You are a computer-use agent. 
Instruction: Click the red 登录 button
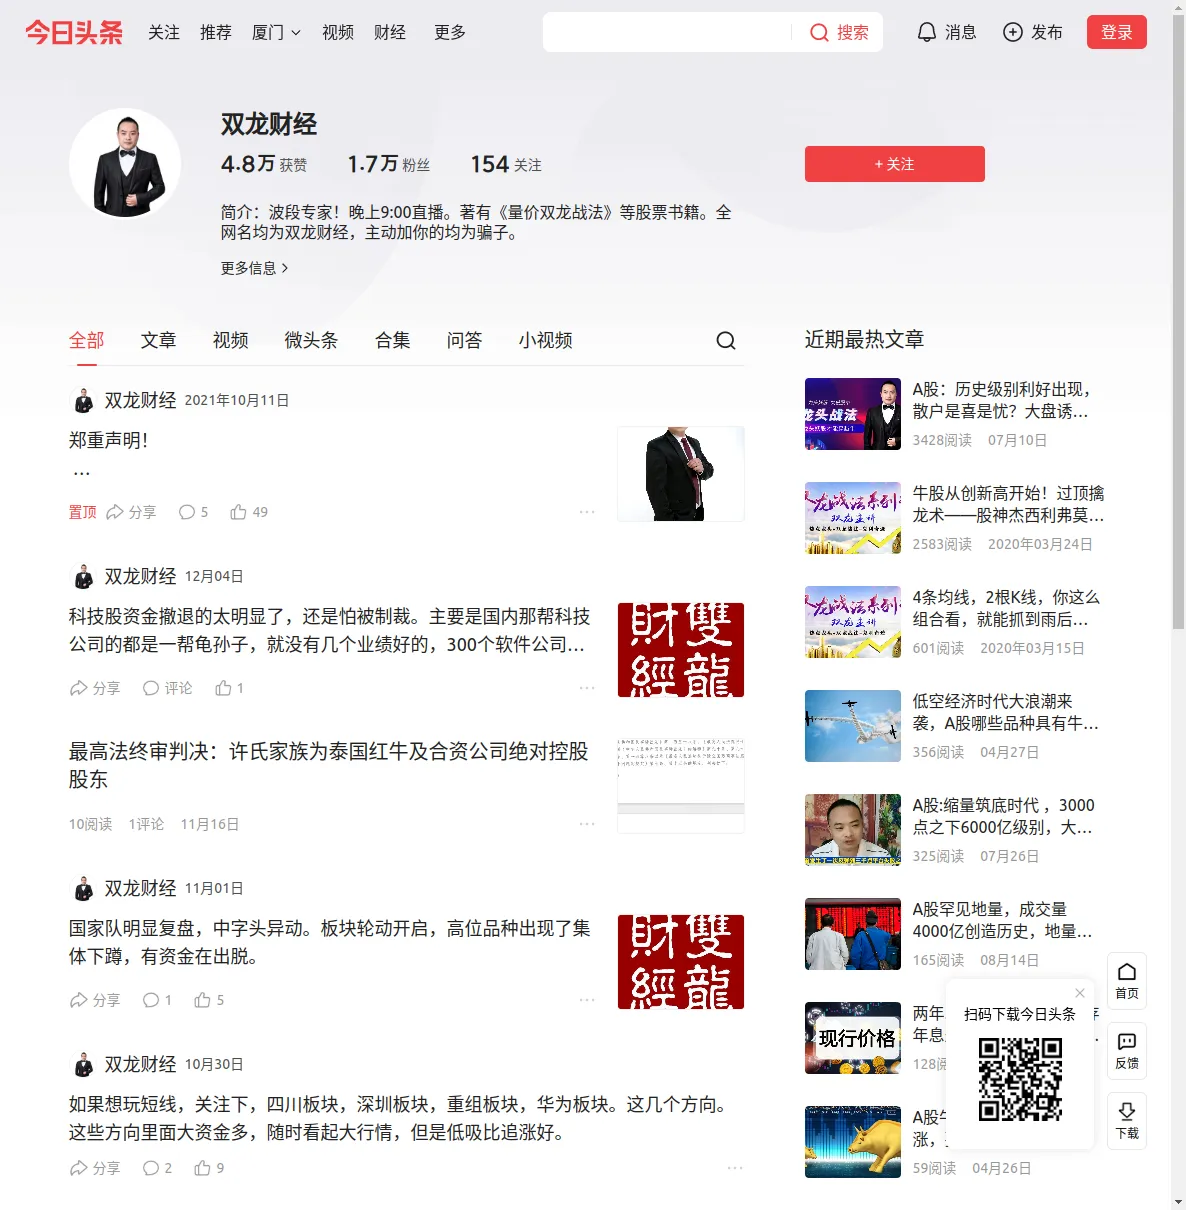click(1117, 32)
